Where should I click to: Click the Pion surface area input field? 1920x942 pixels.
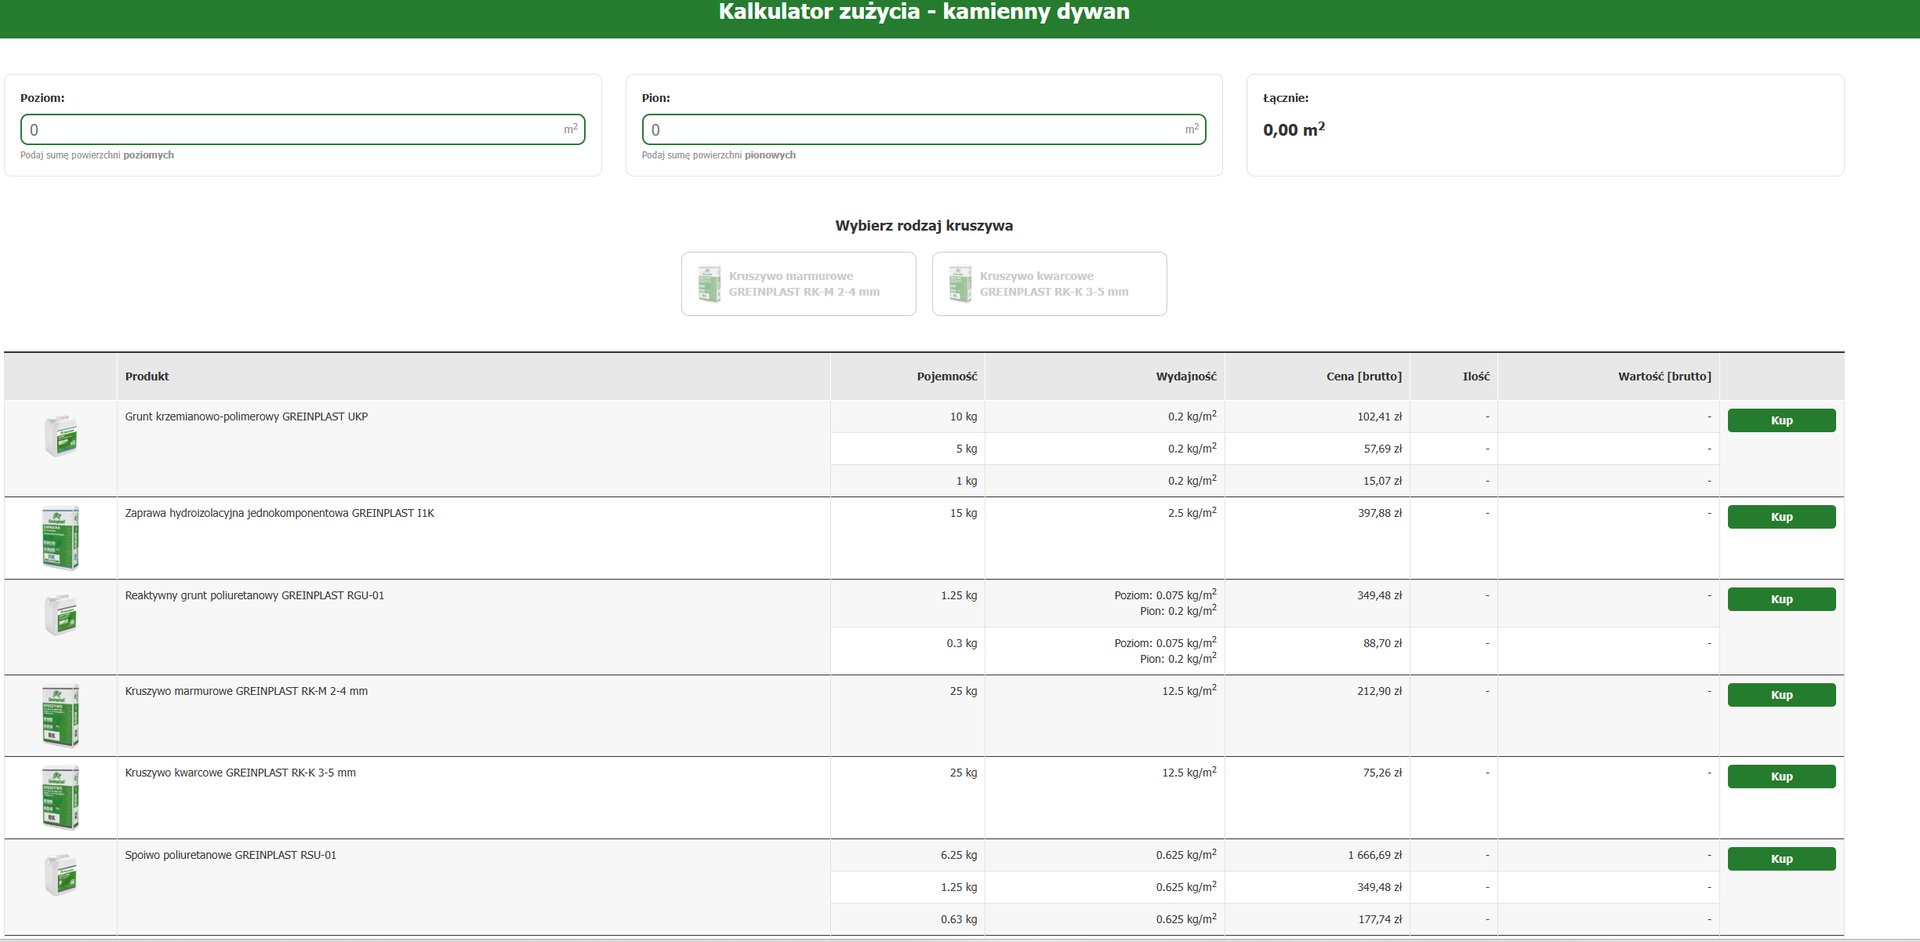924,130
